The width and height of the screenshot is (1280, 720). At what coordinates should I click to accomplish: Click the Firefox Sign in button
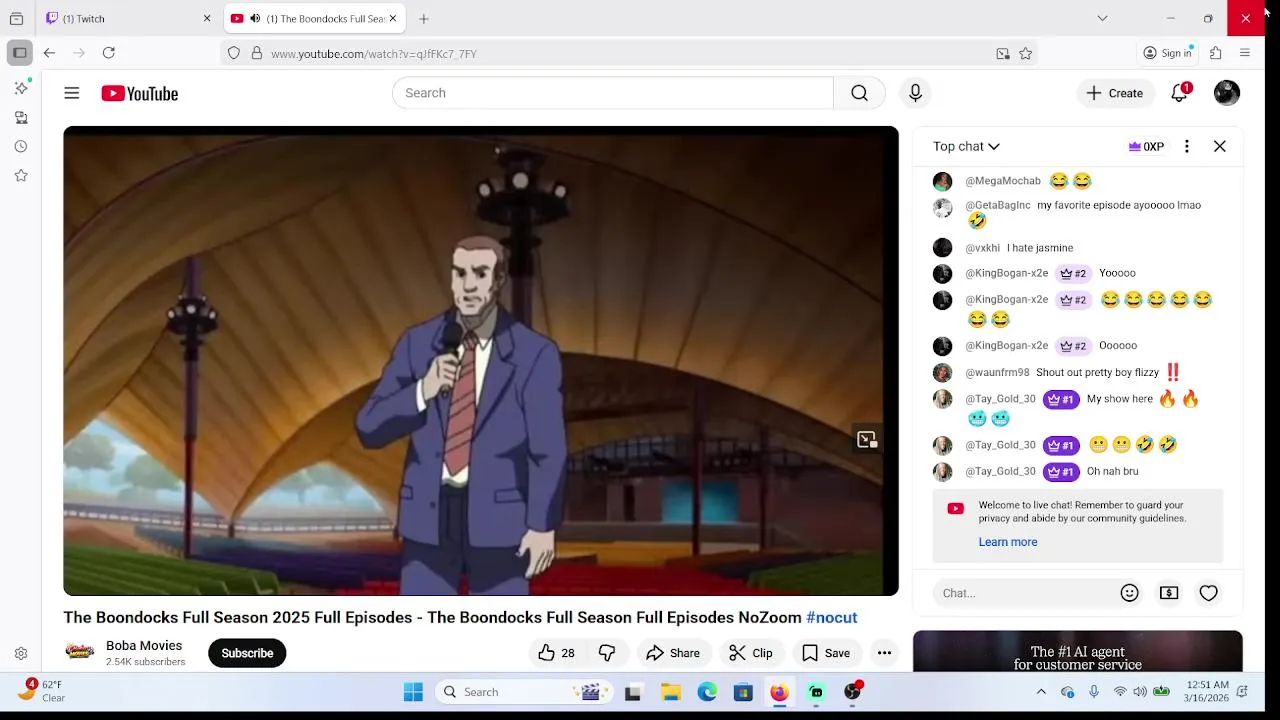1169,53
